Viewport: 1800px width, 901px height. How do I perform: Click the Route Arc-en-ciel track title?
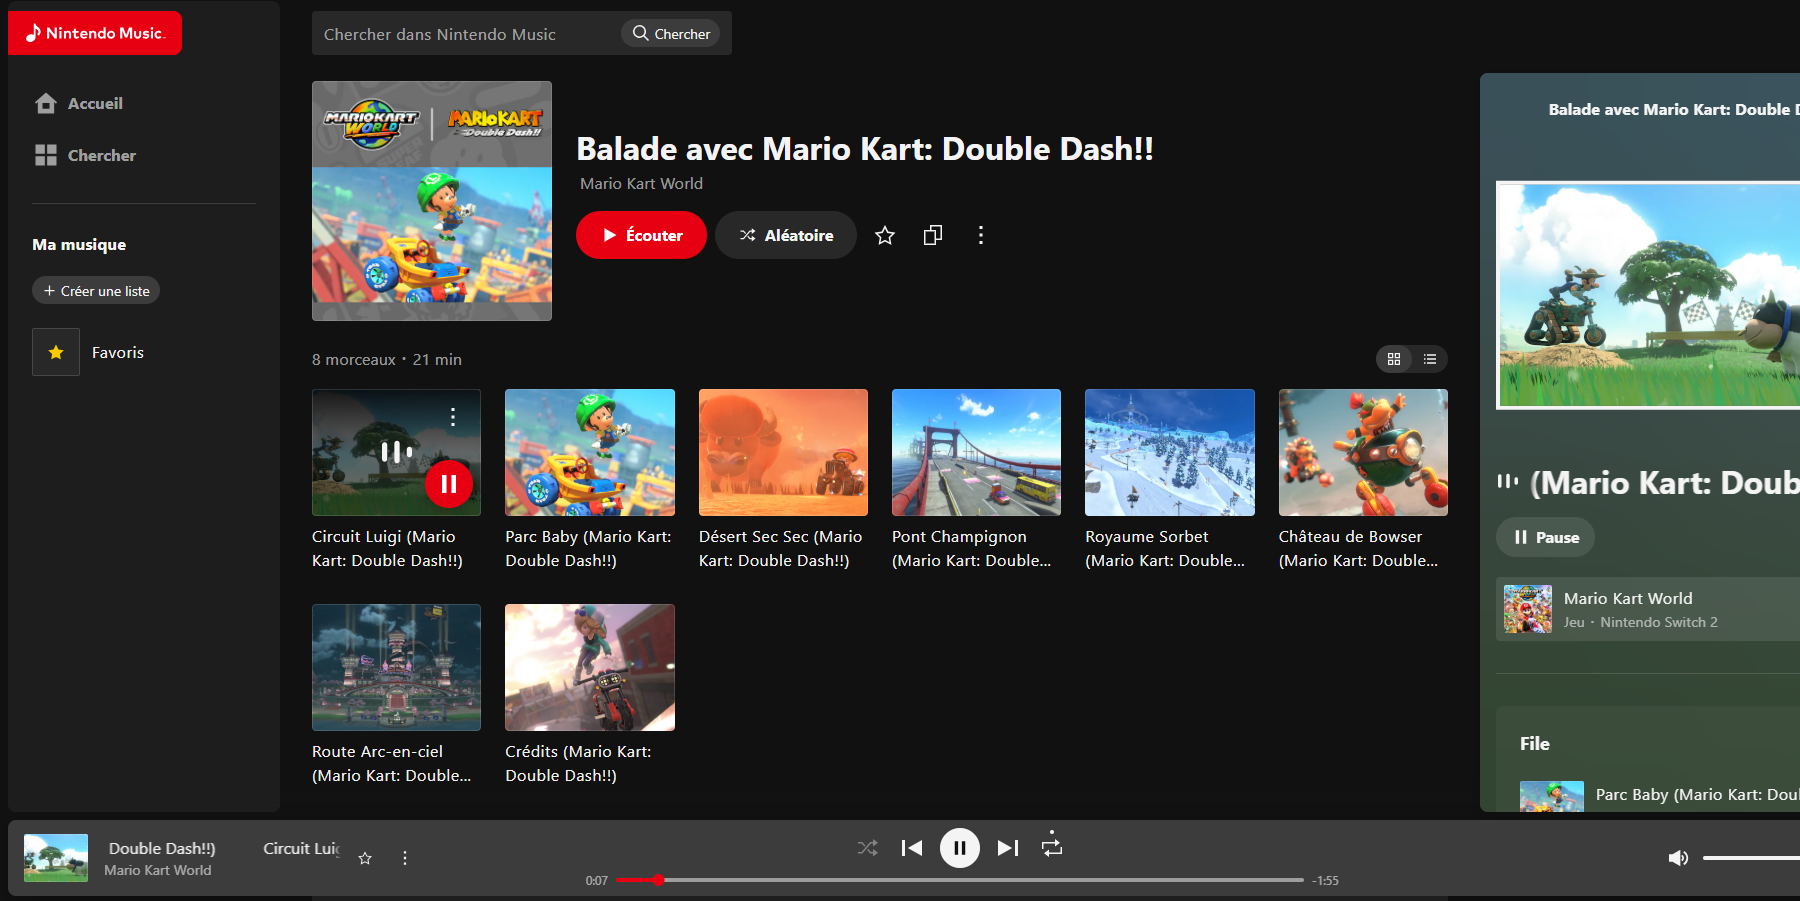pos(392,764)
